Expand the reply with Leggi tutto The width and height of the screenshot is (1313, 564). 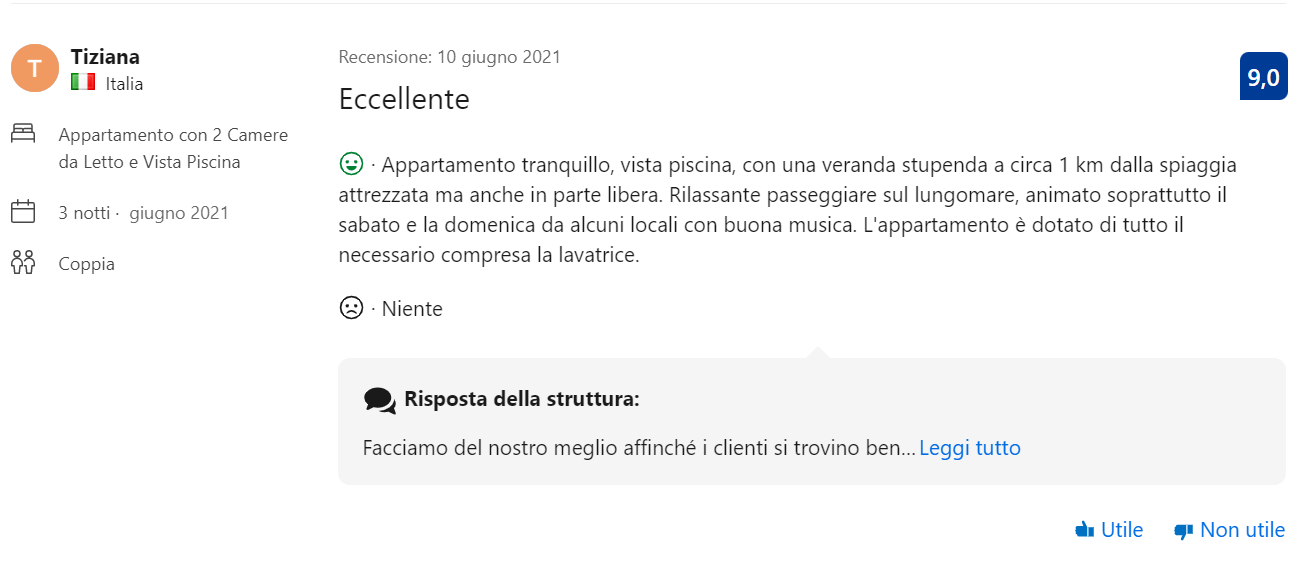tap(970, 448)
